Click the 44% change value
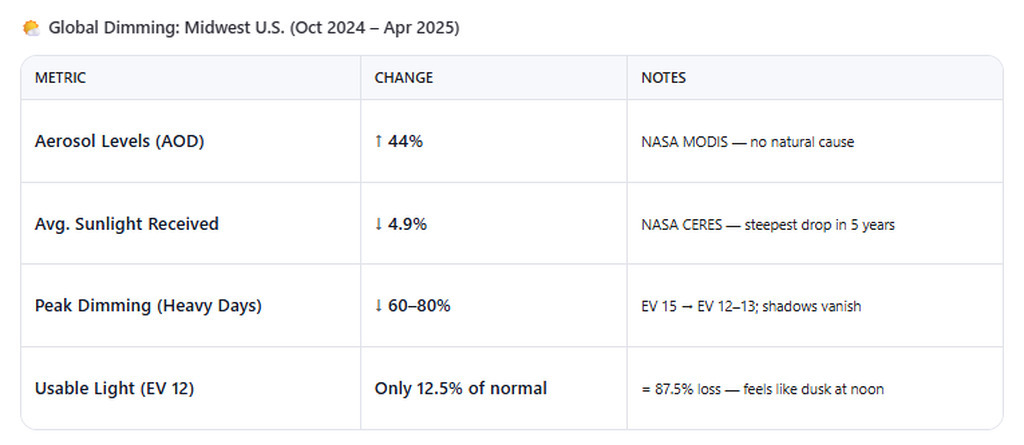This screenshot has height=445, width=1024. click(406, 142)
